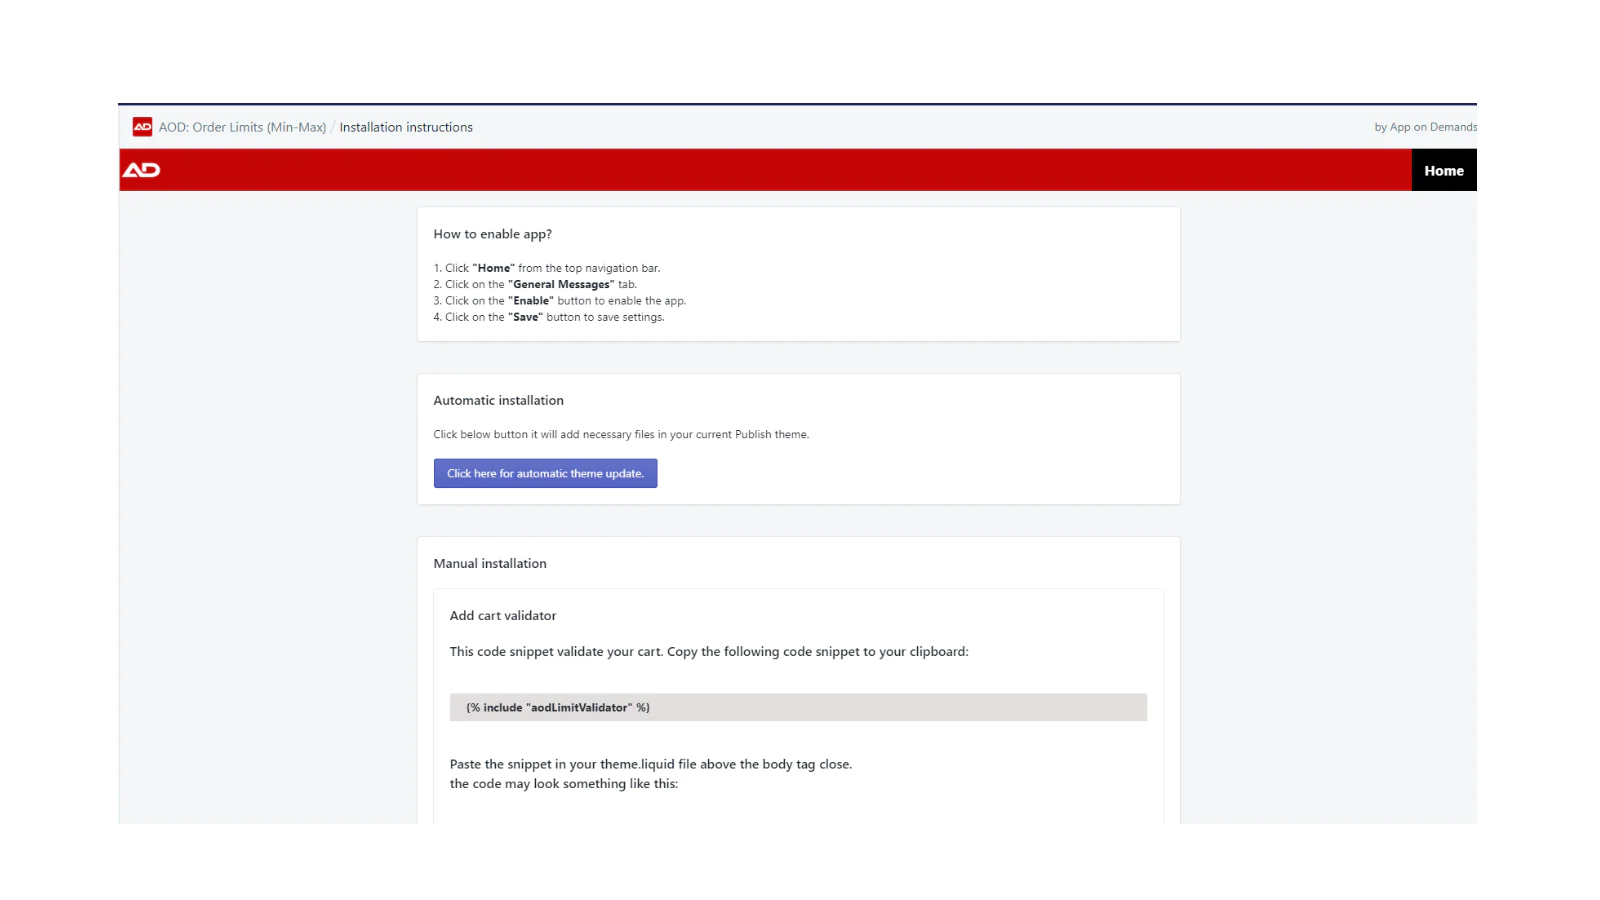This screenshot has height=900, width=1600.
Task: Click the "Automatic installation" section heading
Action: tap(498, 401)
